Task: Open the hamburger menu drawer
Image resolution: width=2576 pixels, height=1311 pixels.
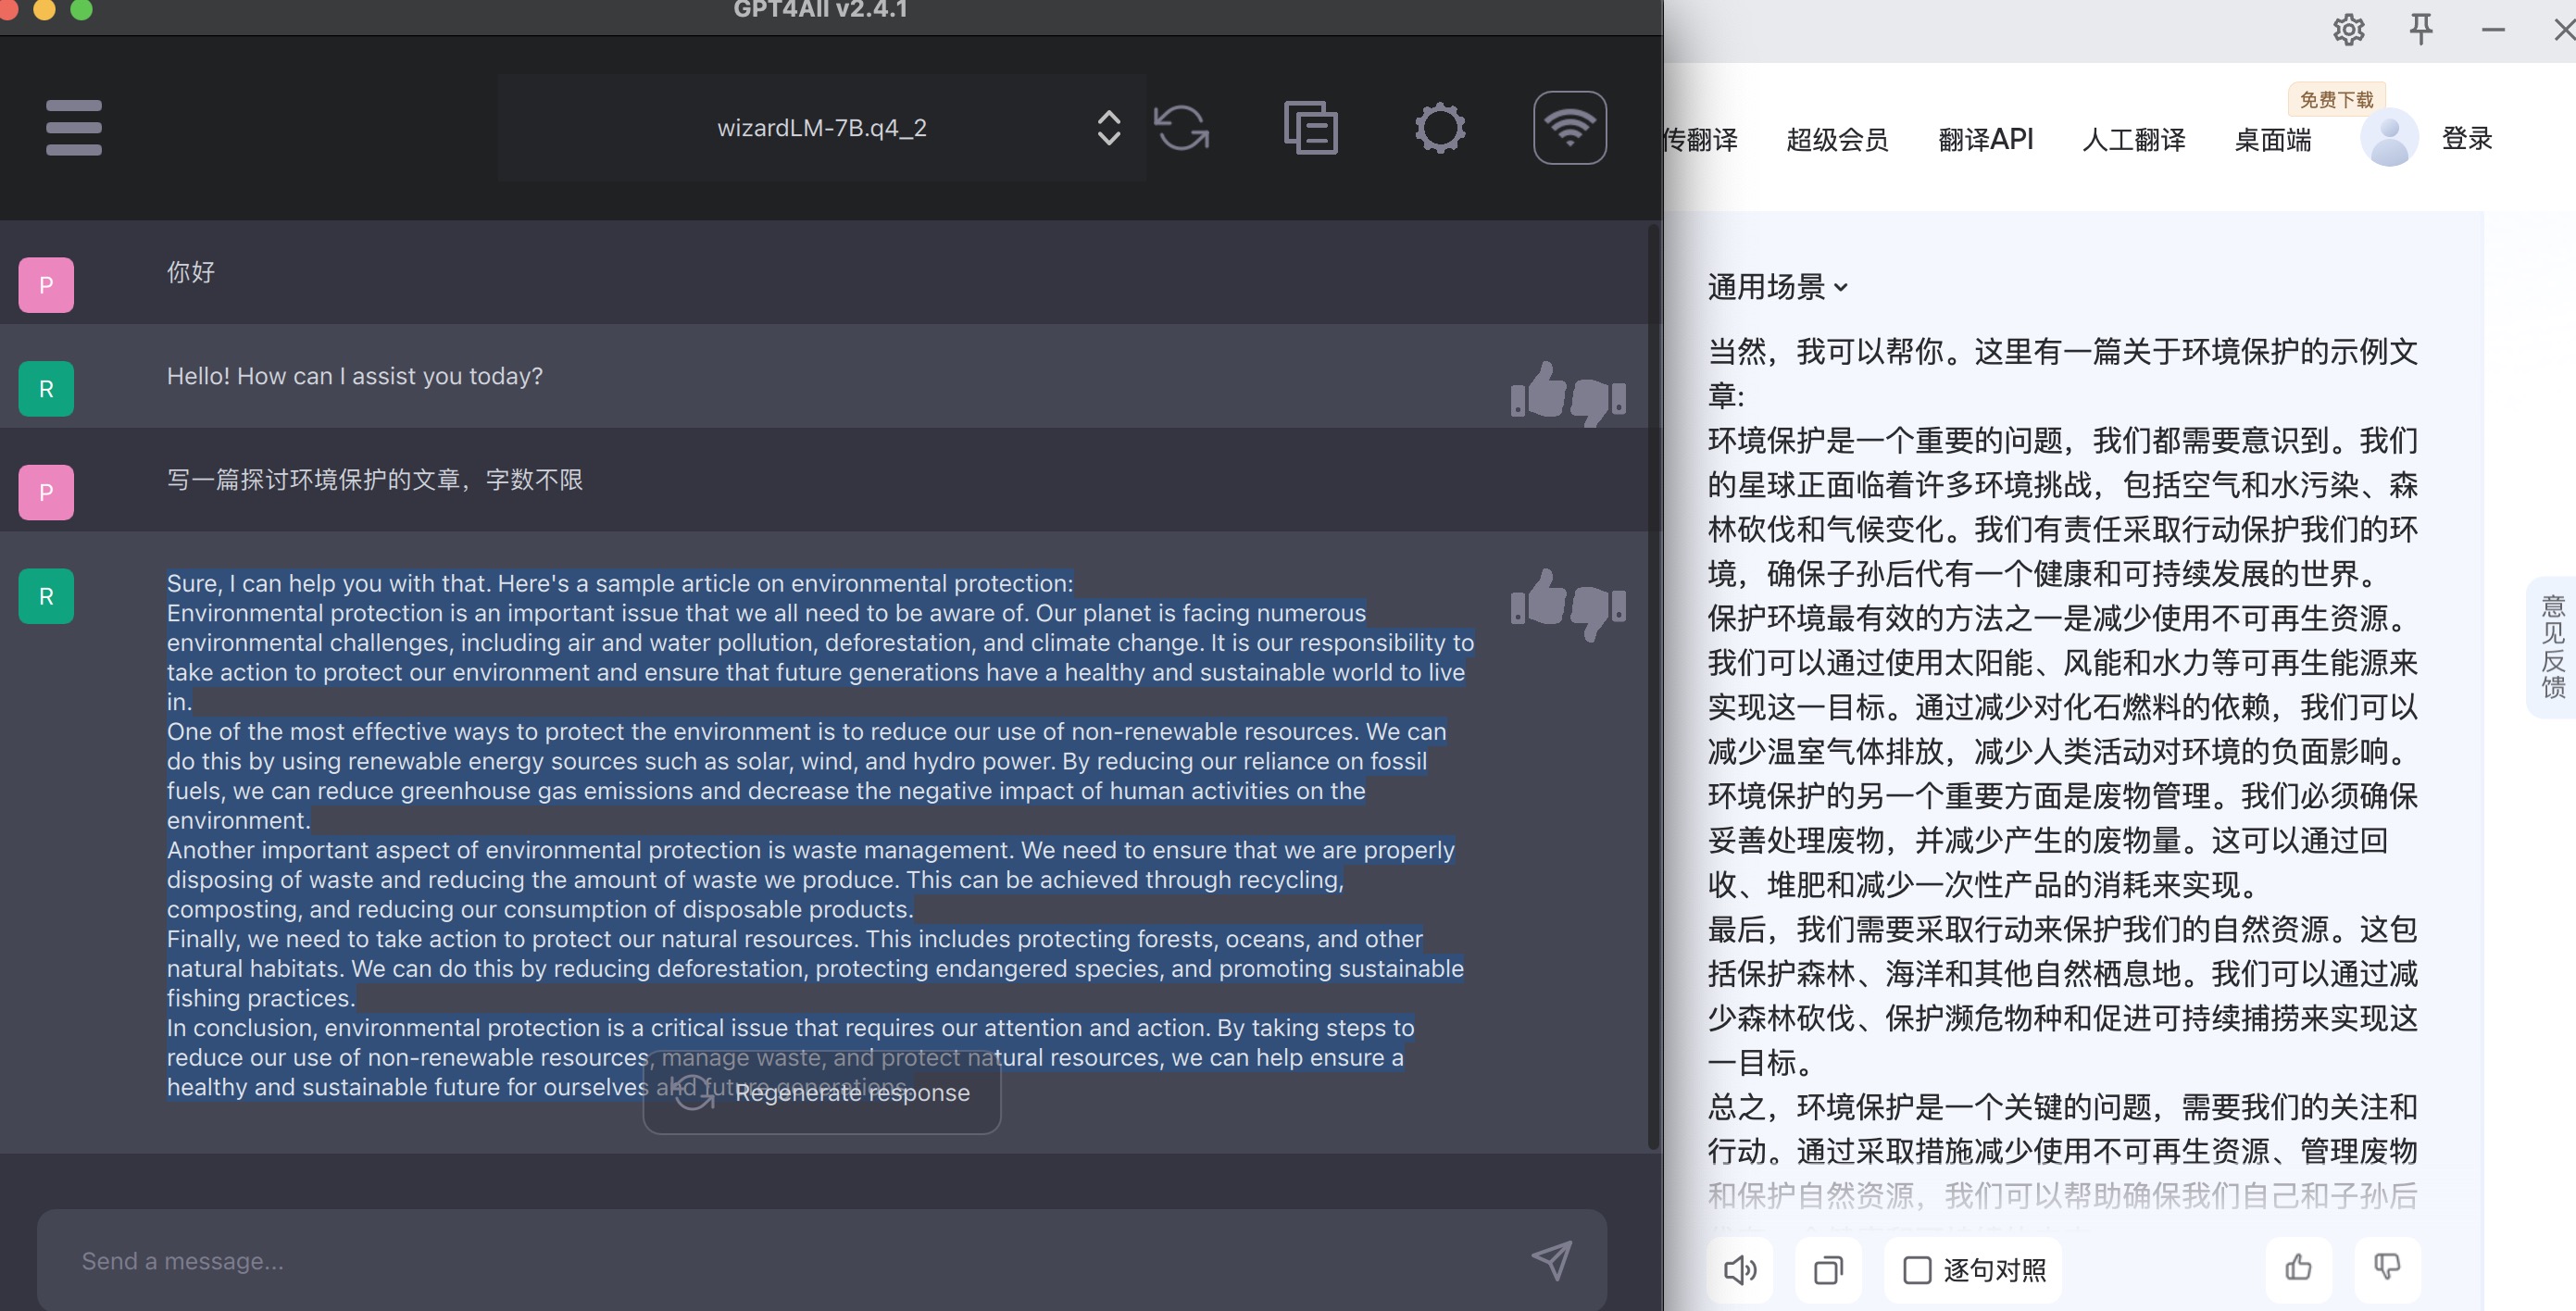Action: point(73,128)
